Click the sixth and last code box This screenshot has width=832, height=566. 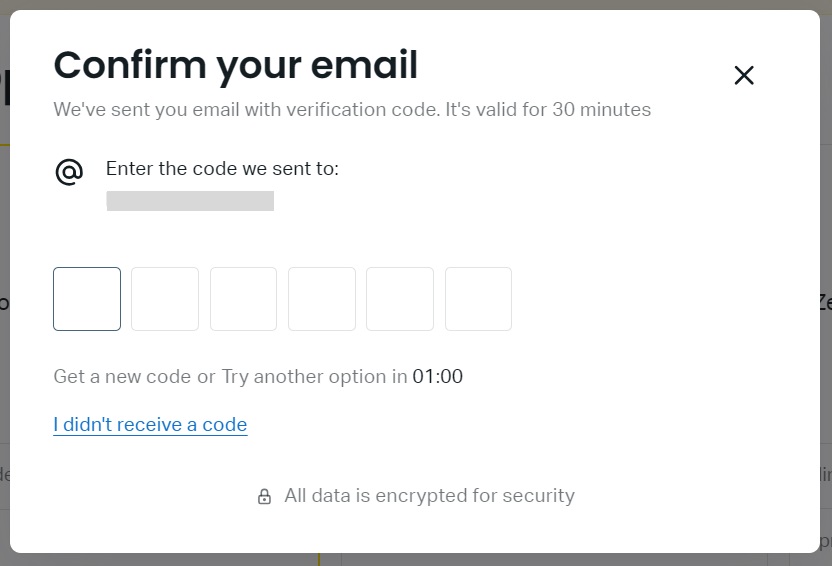point(478,299)
